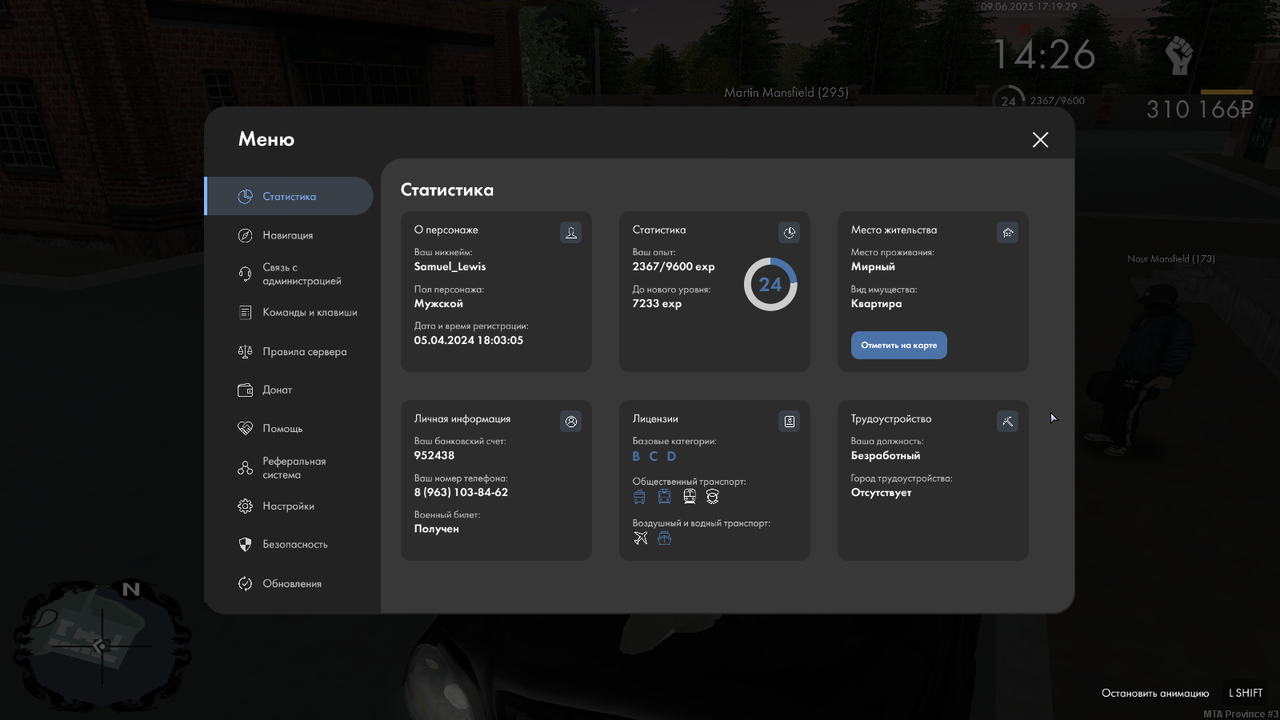Click experience value 2367/9600 exp in Статистика card
Screen dimensions: 1280x720
674,267
